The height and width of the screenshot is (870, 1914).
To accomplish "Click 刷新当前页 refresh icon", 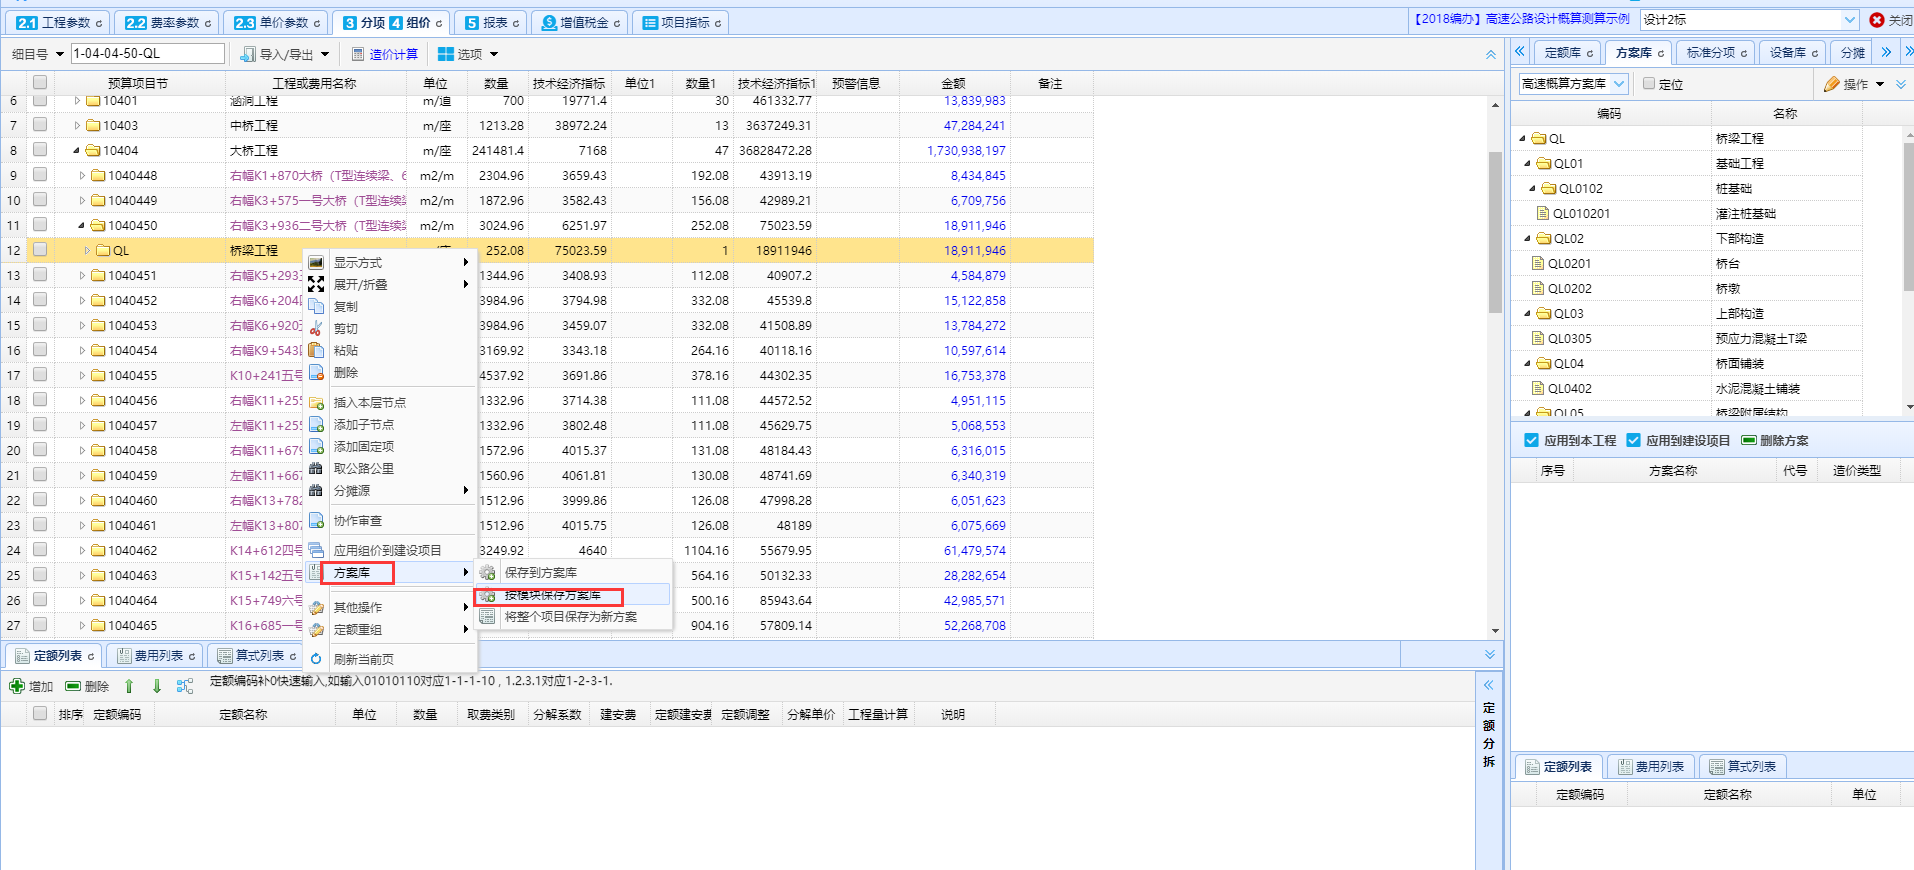I will click(x=316, y=659).
